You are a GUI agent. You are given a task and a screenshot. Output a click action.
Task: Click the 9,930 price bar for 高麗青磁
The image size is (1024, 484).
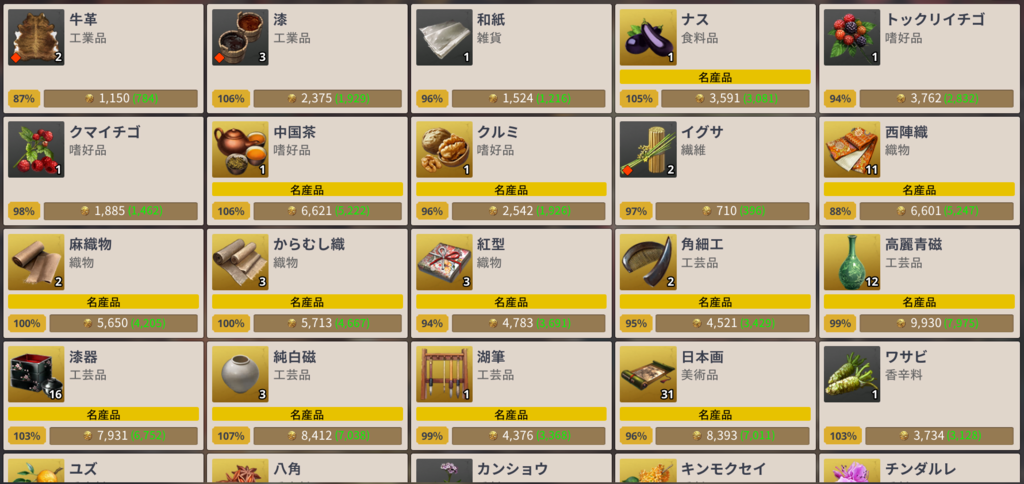tap(936, 323)
